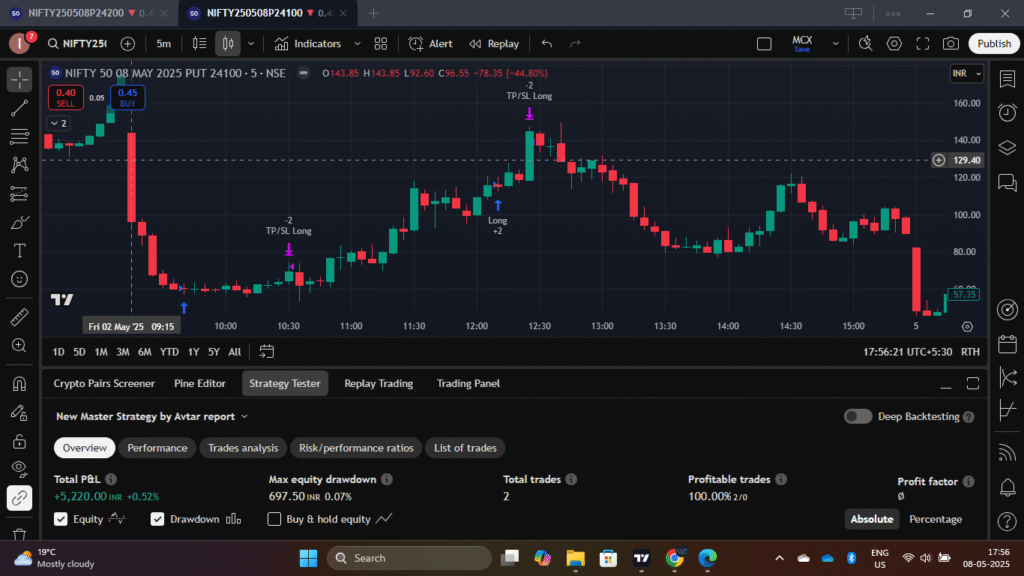The image size is (1024, 576).
Task: Open the 5m interval selector
Action: (163, 44)
